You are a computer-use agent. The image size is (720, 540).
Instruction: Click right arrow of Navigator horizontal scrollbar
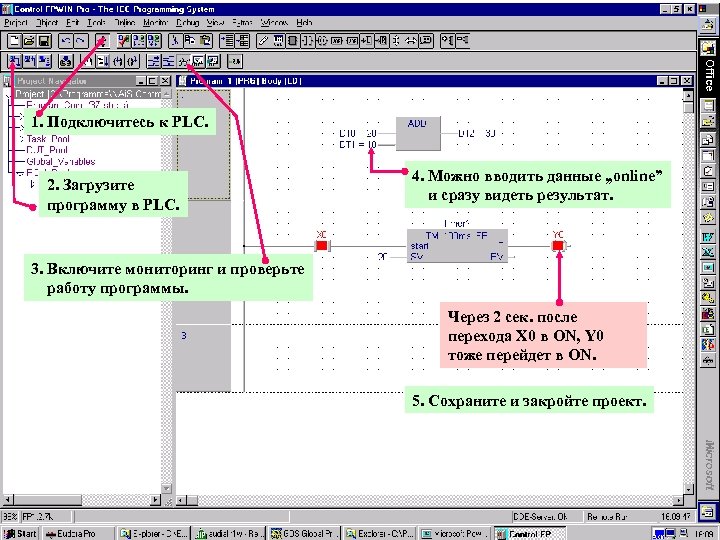[156, 500]
